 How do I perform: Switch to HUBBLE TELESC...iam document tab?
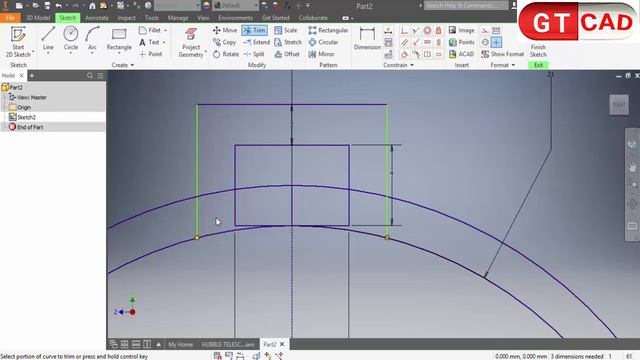pos(228,344)
